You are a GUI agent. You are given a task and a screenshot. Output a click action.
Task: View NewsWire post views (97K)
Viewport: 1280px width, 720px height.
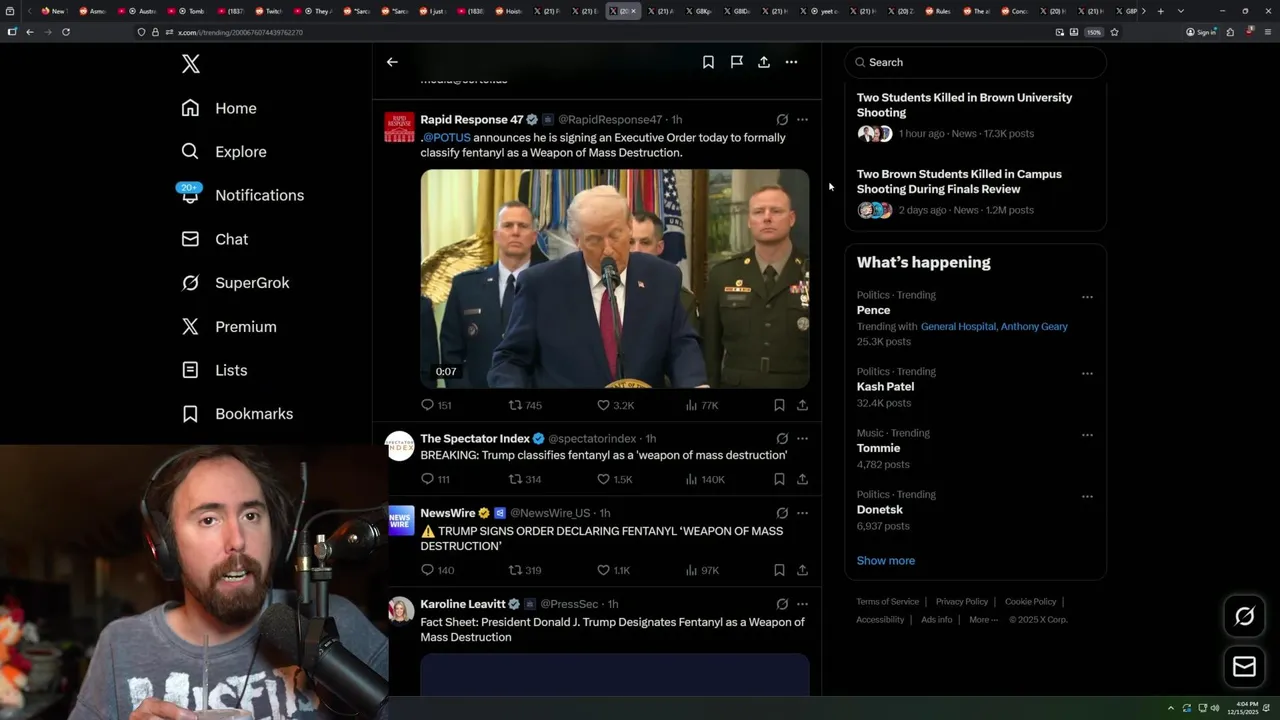[702, 570]
